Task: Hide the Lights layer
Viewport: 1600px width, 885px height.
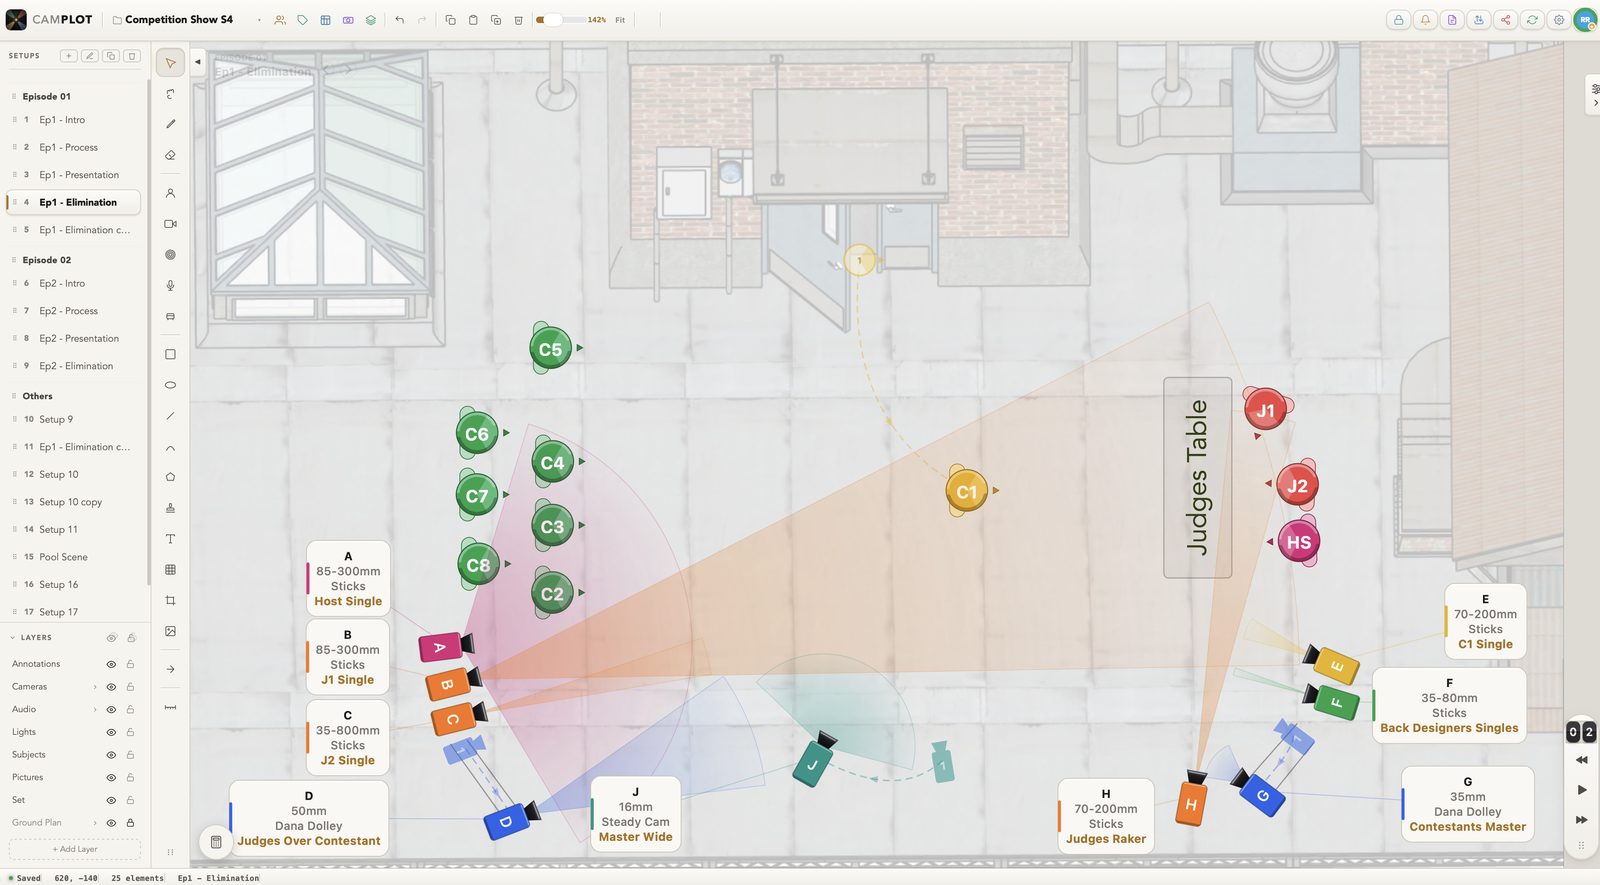Action: tap(111, 732)
